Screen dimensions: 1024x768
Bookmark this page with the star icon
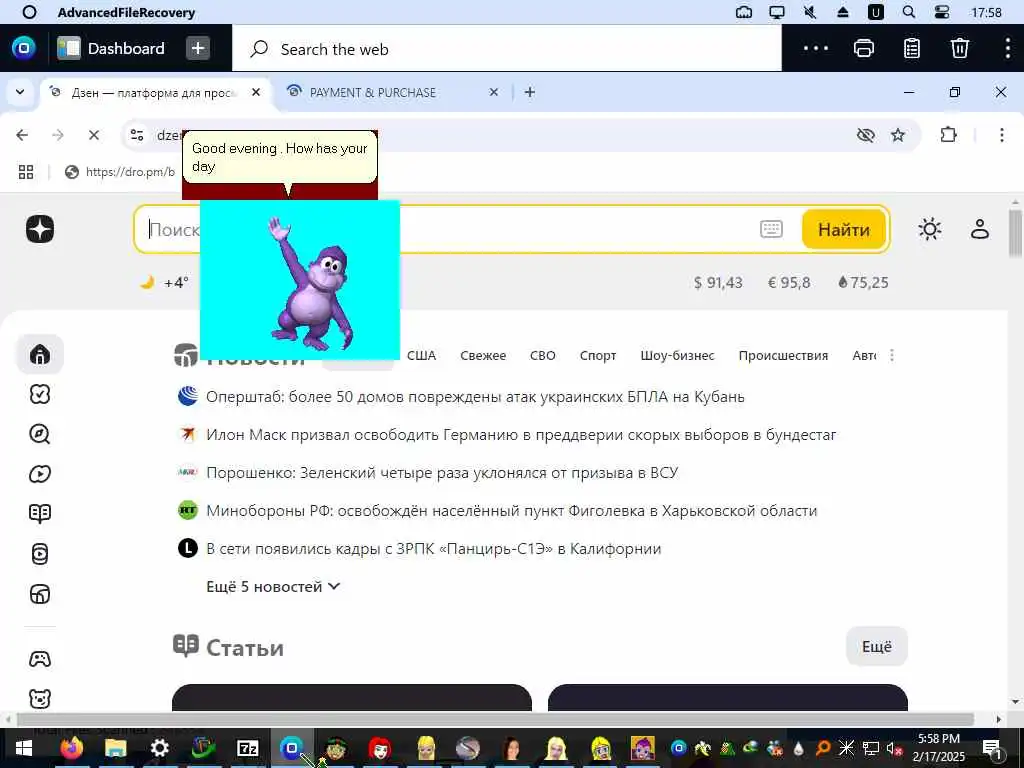[x=898, y=135]
